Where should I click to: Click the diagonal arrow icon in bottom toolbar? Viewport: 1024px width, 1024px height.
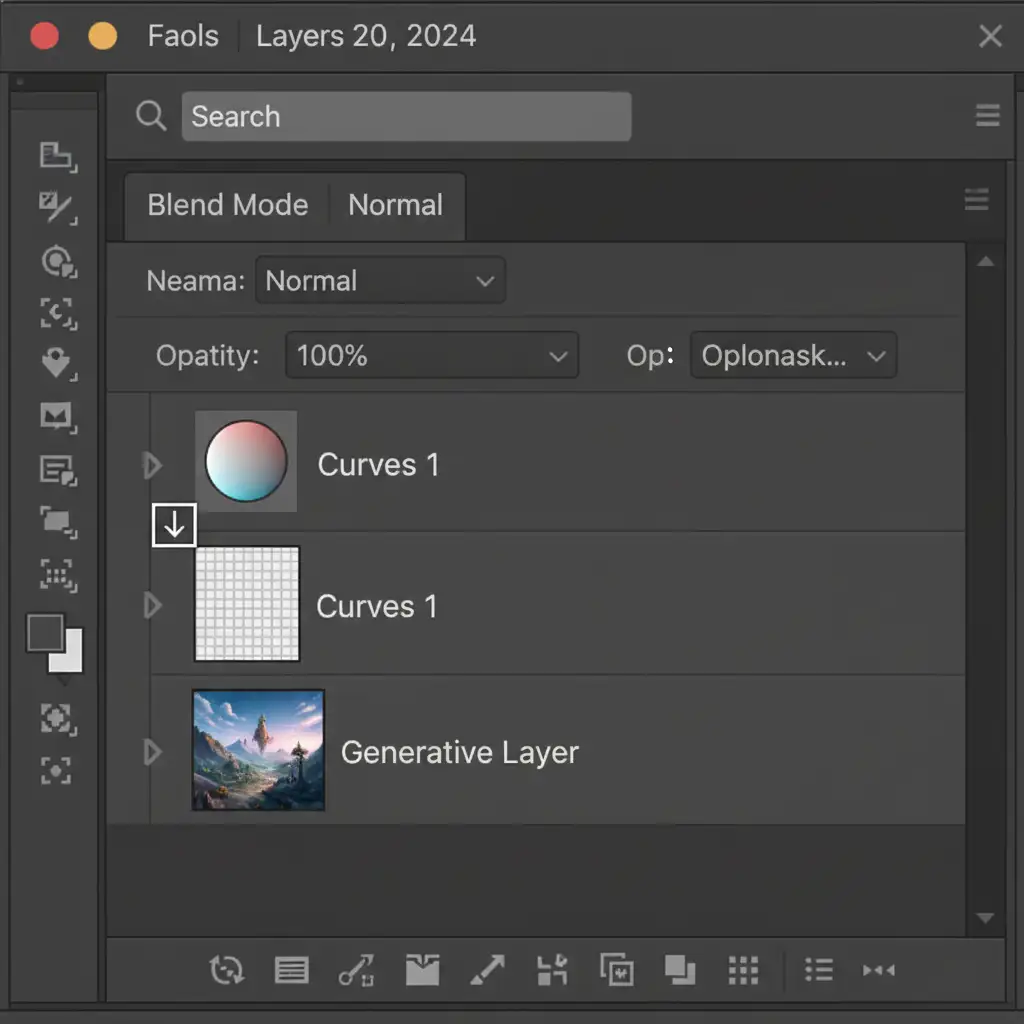(x=487, y=969)
